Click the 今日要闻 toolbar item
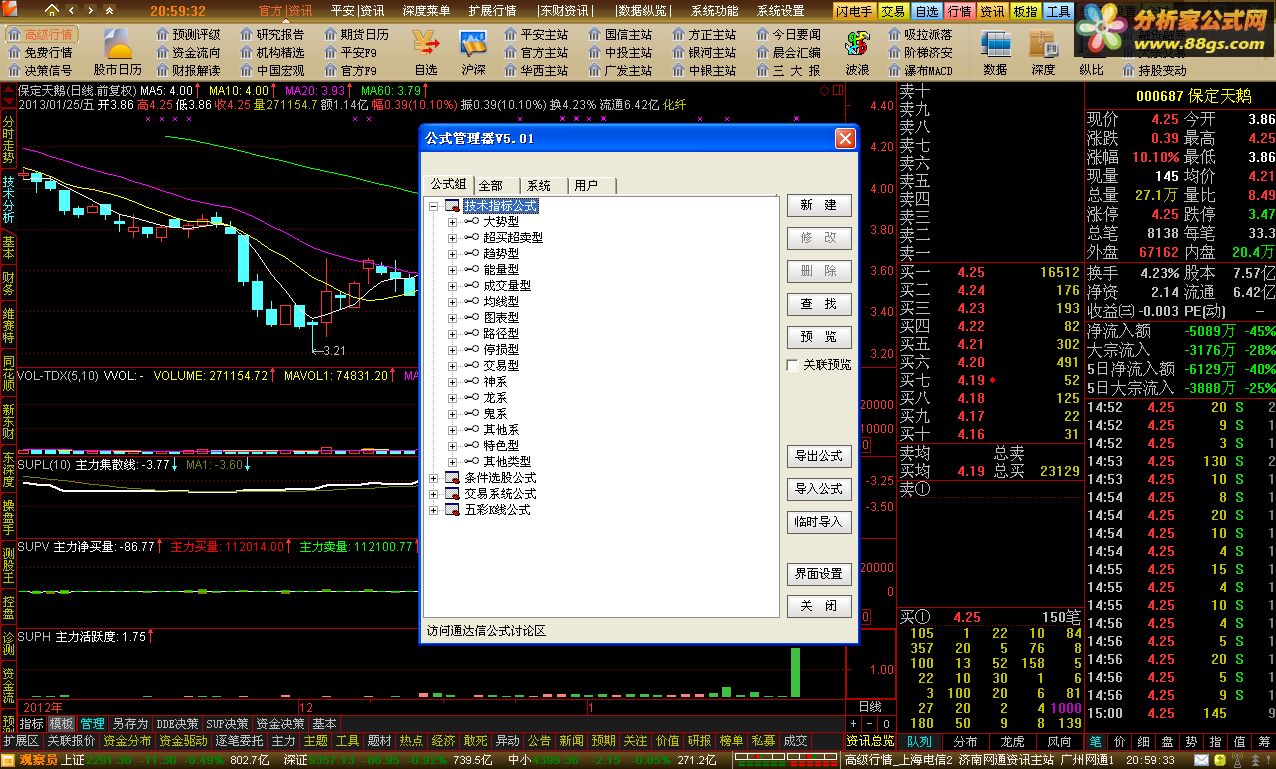This screenshot has width=1276, height=769. 787,34
